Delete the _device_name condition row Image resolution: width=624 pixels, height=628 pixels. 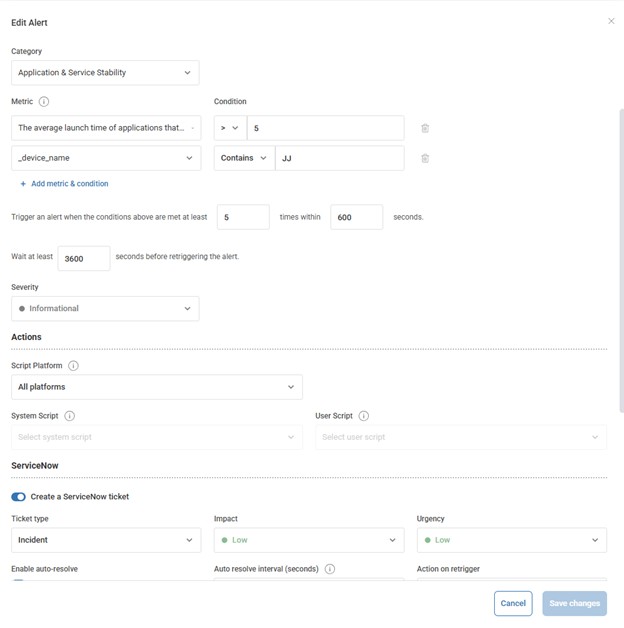pyautogui.click(x=425, y=158)
